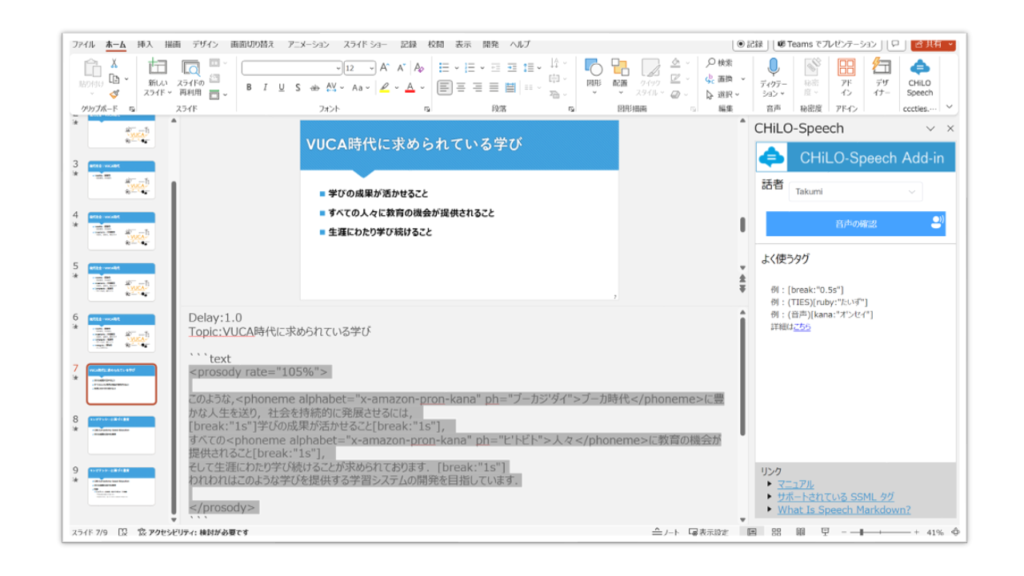This screenshot has width=1024, height=576.
Task: Toggle italic text formatting
Action: click(265, 88)
